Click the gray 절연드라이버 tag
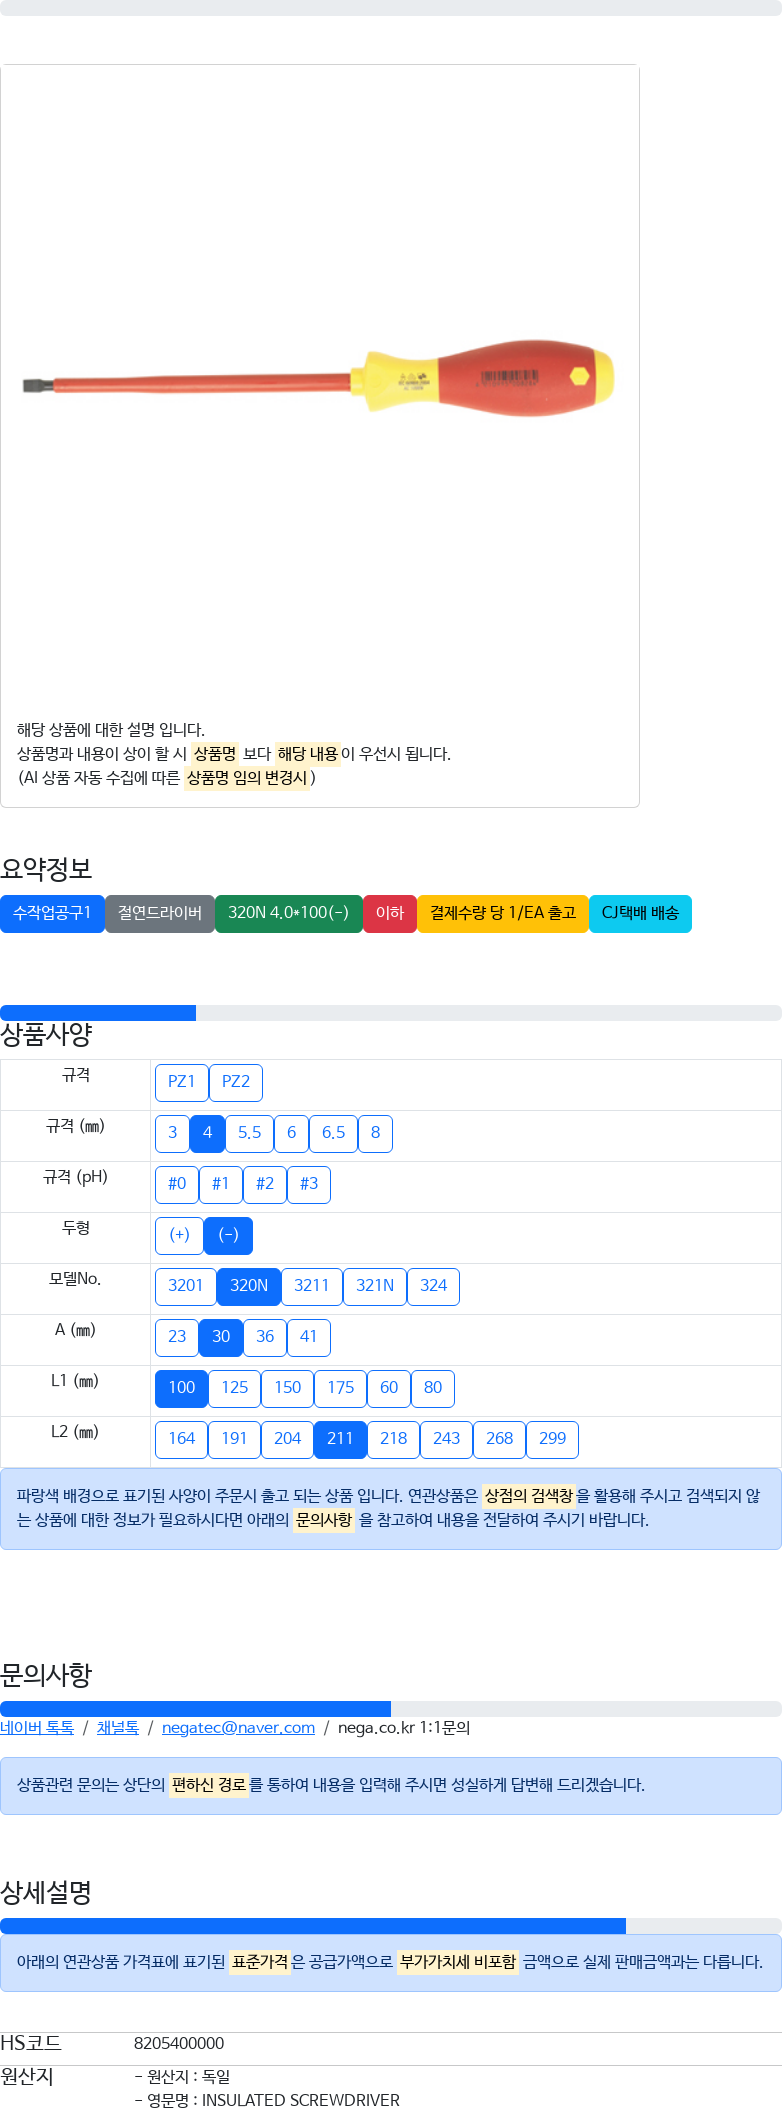Viewport: 782px width, 2114px height. (160, 913)
